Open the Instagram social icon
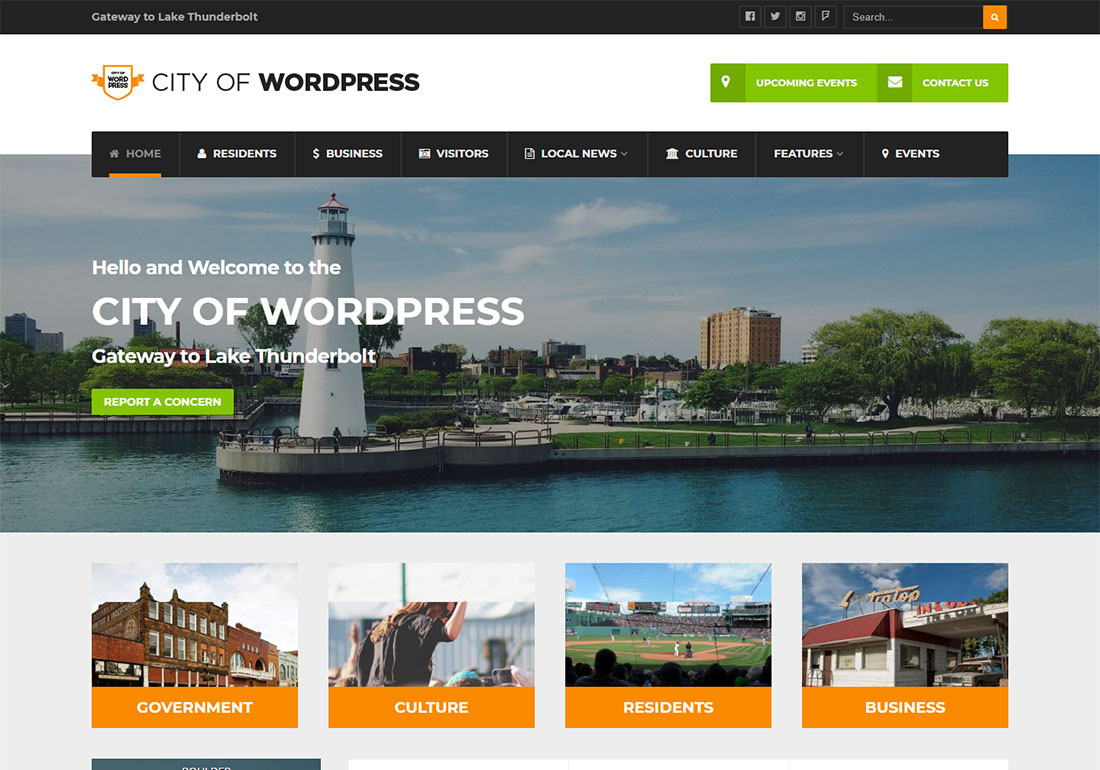The image size is (1100, 770). (800, 17)
